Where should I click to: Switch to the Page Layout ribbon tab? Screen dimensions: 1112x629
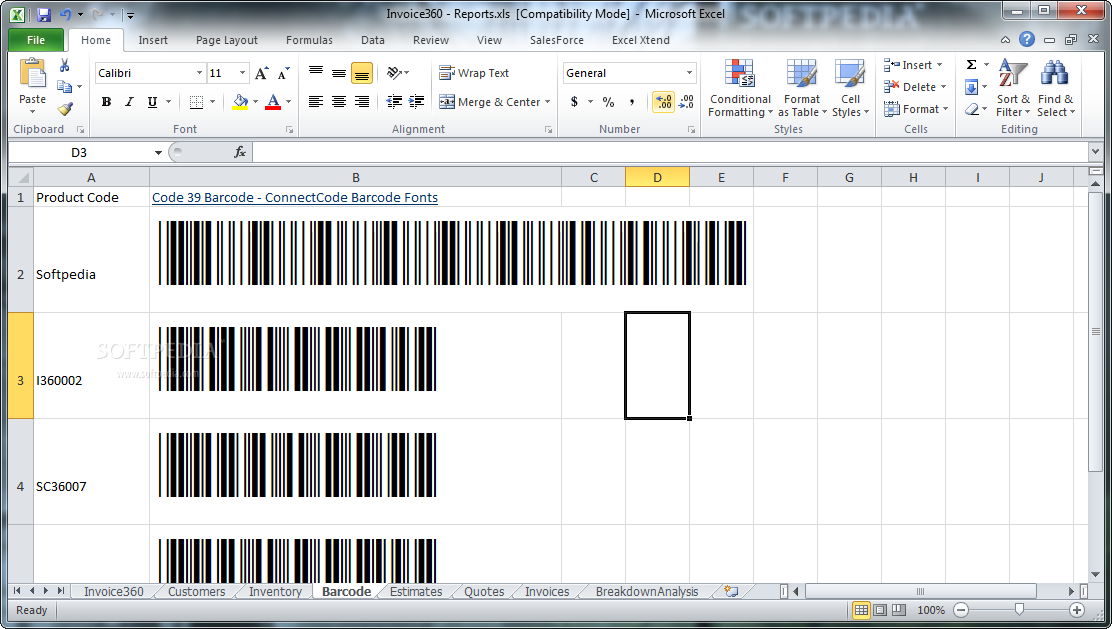(x=227, y=40)
